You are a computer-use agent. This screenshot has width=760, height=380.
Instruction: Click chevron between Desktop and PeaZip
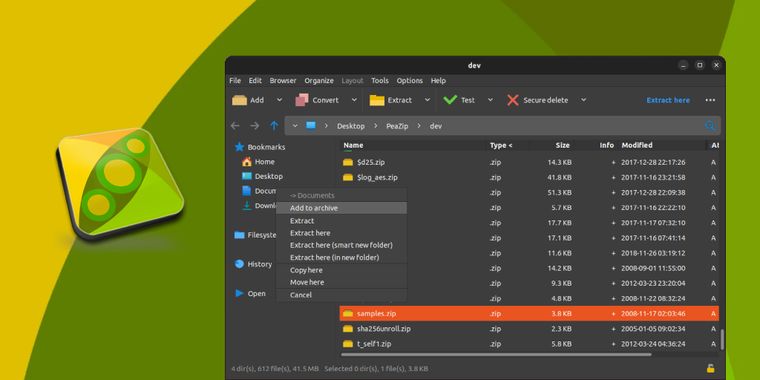coord(376,126)
